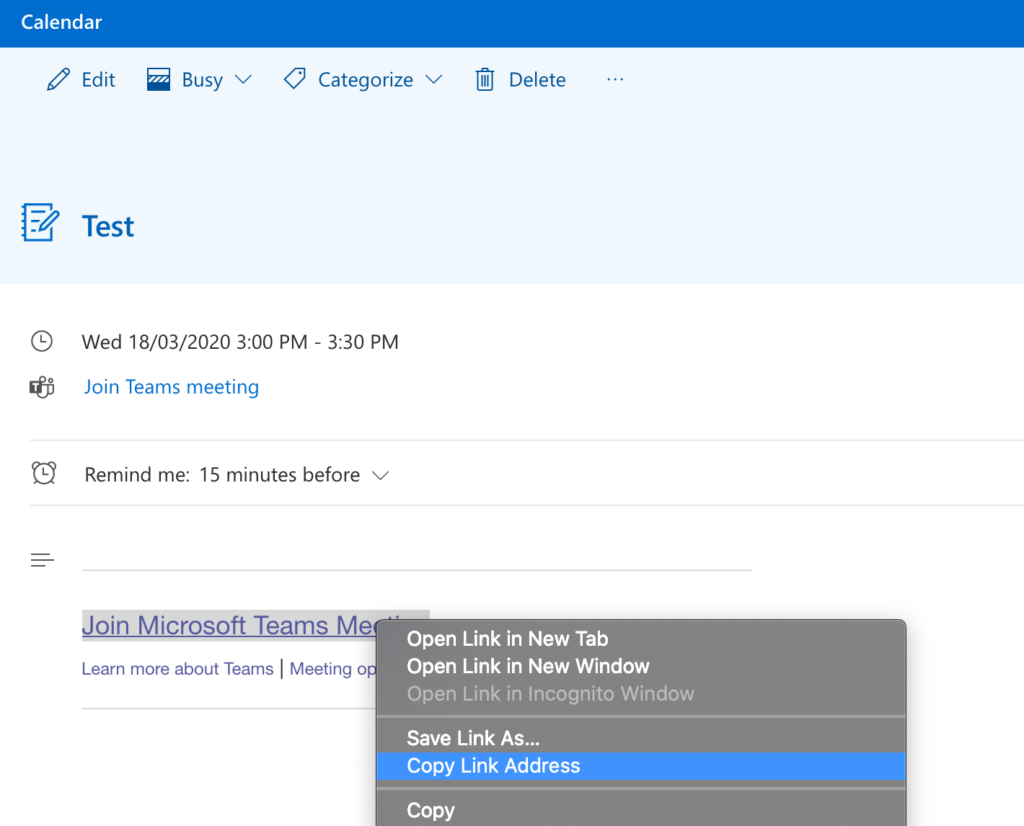Choose Open Link in New Window
1024x826 pixels.
click(641, 666)
